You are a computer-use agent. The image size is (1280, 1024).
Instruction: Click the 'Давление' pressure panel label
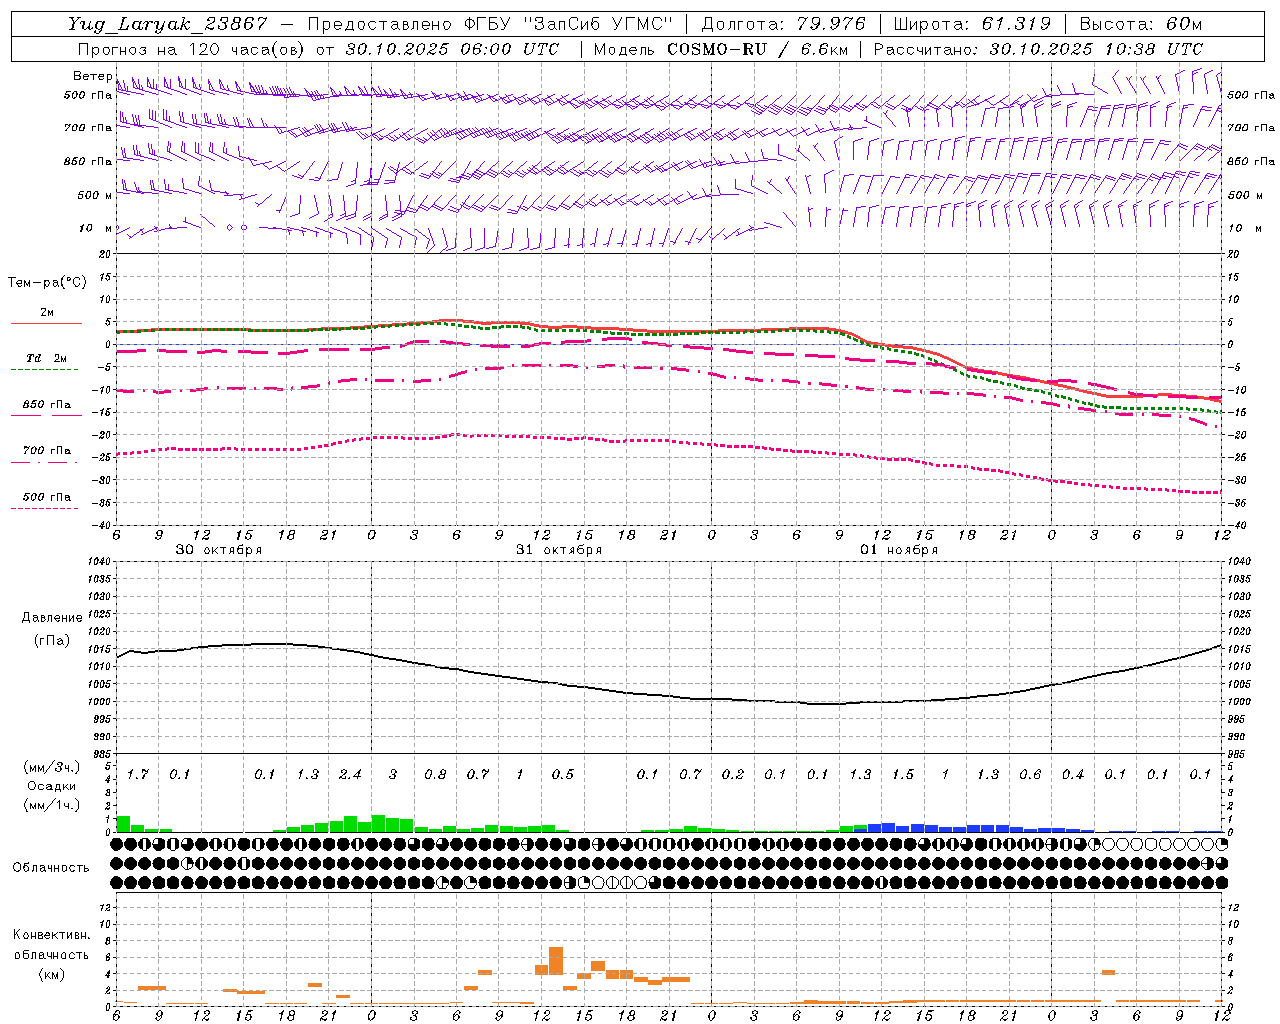pos(52,618)
